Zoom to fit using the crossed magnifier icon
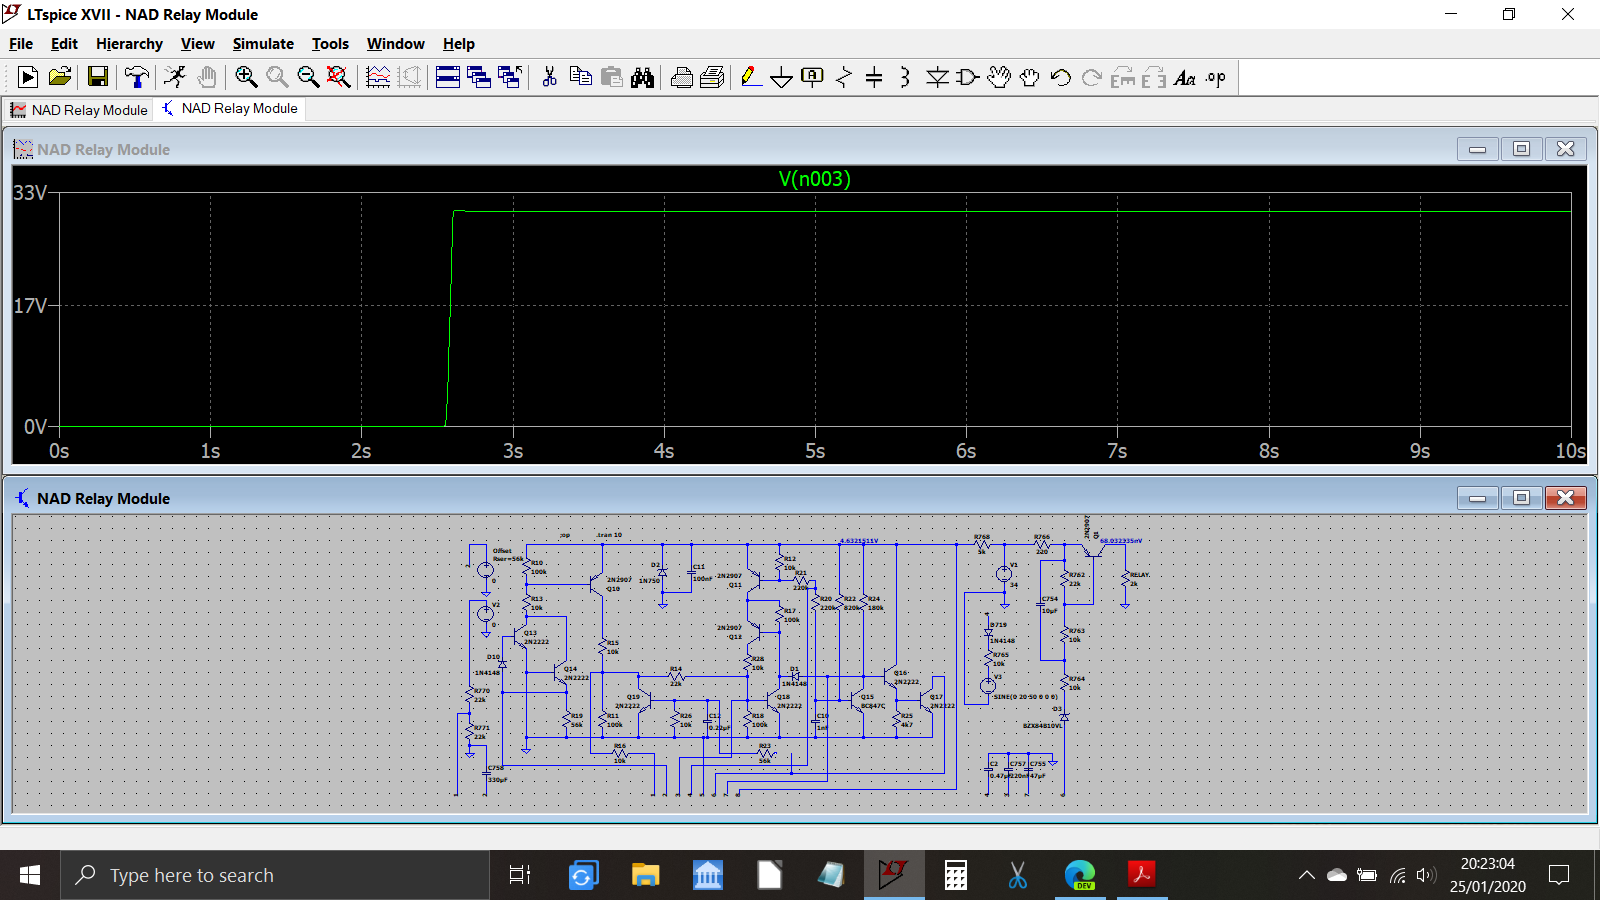 point(339,77)
